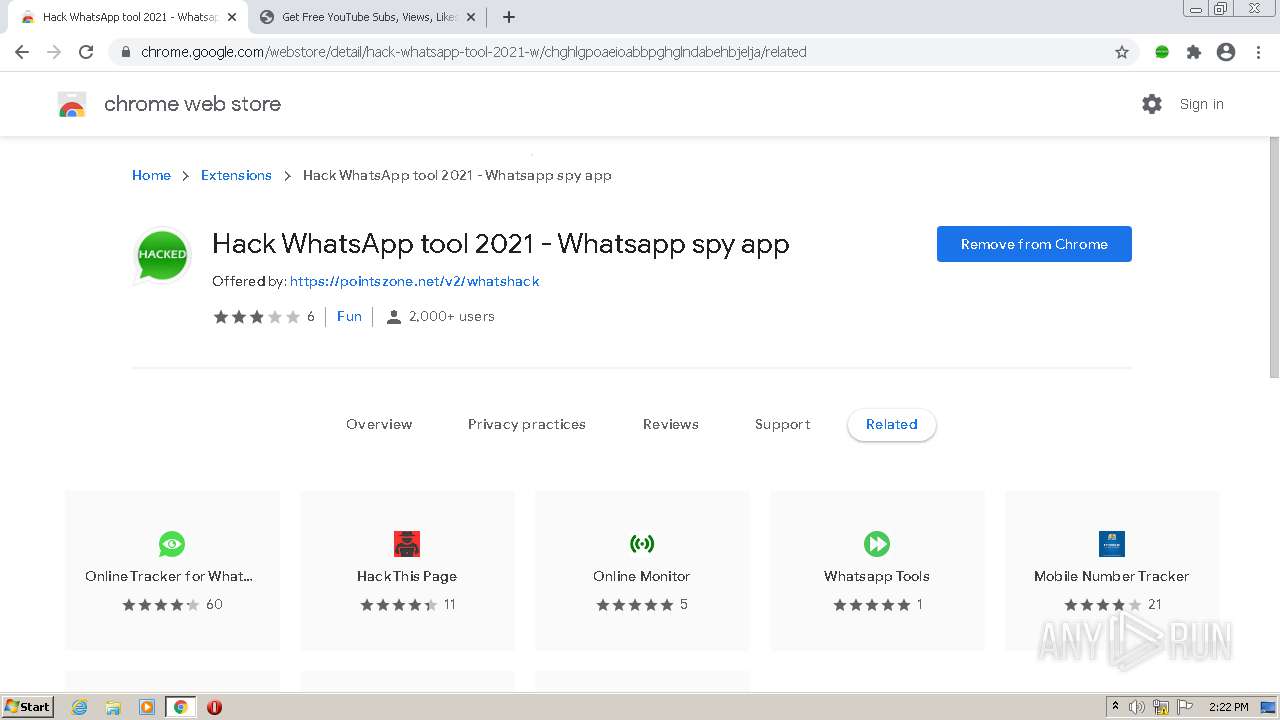The height and width of the screenshot is (720, 1280).
Task: Open Online Tracker for What... card title
Action: (169, 576)
